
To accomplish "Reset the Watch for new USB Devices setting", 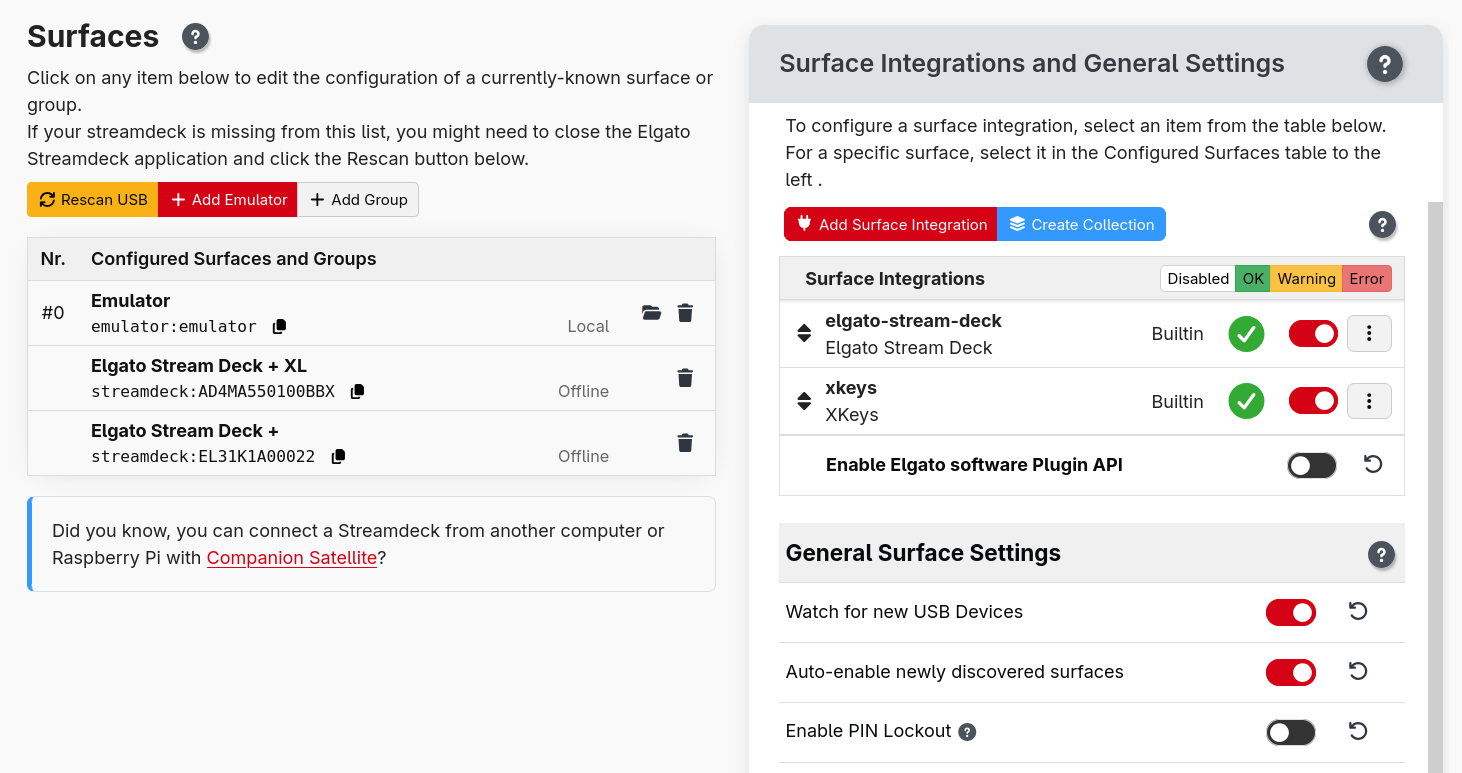I will coord(1357,611).
